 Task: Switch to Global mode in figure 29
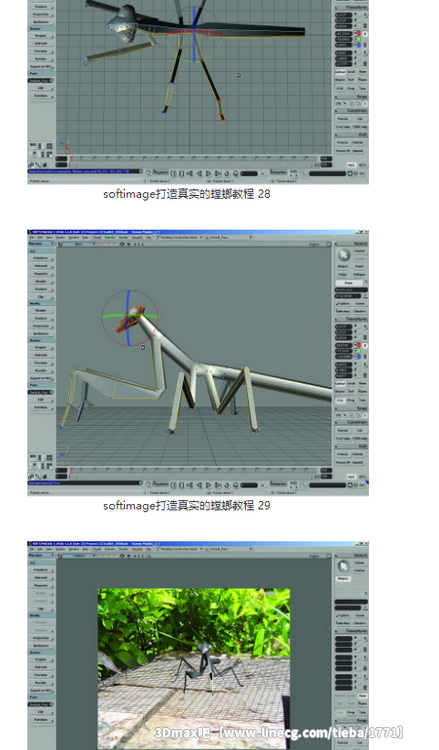point(340,383)
